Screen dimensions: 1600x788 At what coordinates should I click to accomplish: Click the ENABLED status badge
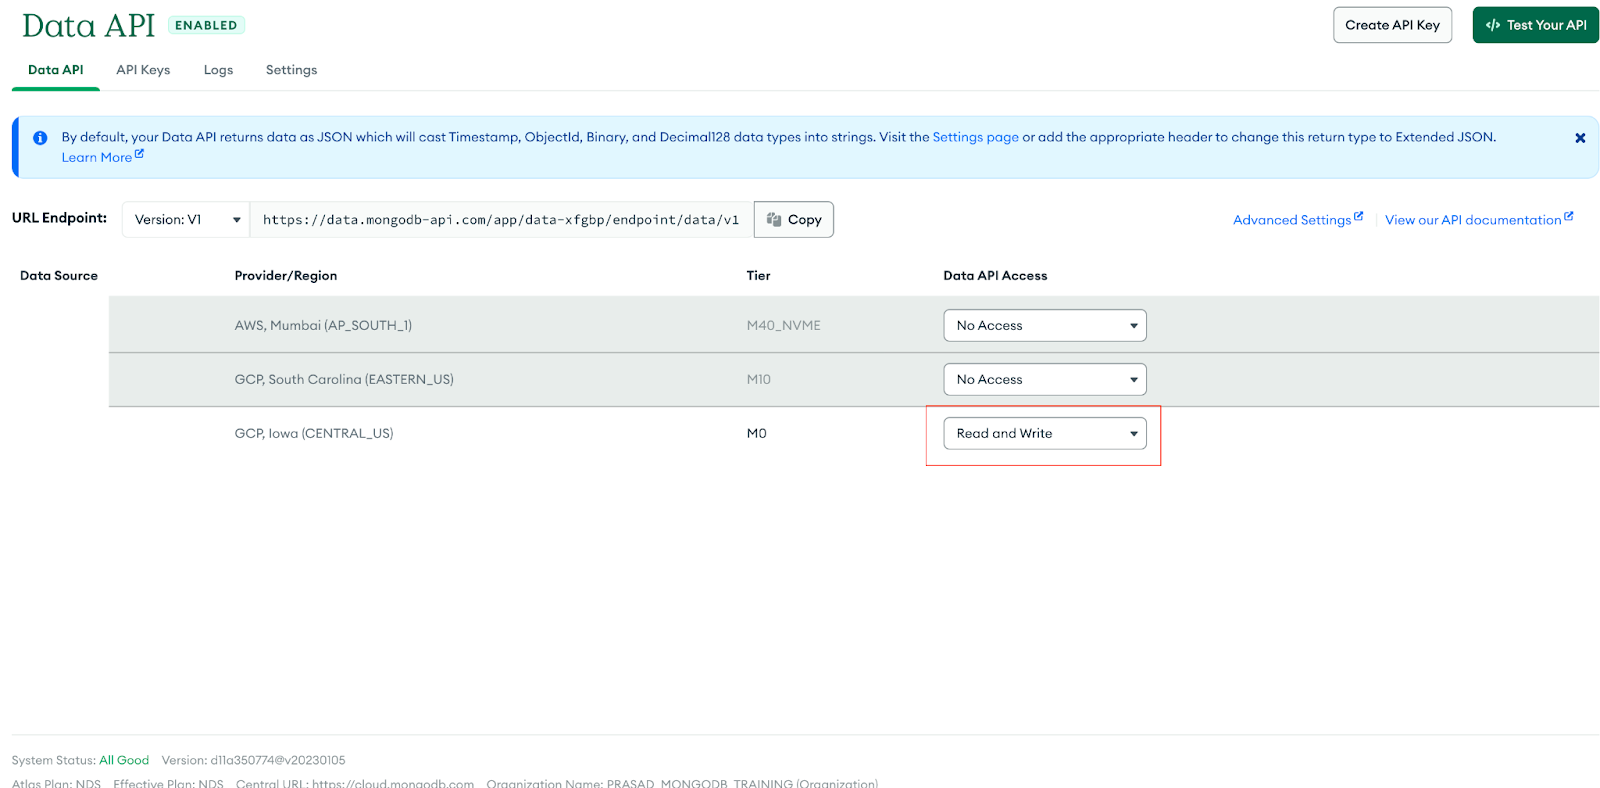click(x=206, y=25)
